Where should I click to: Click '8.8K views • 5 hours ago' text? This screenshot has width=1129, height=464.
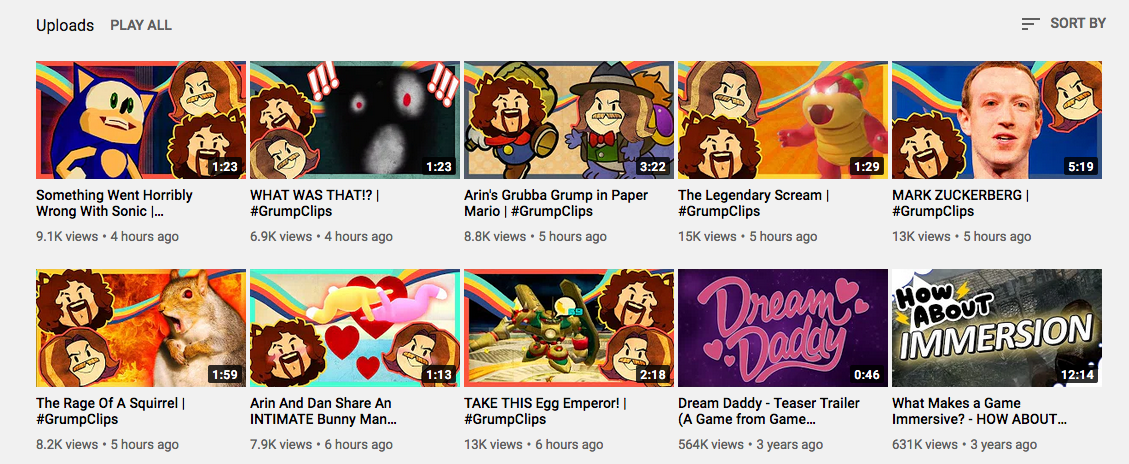click(x=536, y=236)
